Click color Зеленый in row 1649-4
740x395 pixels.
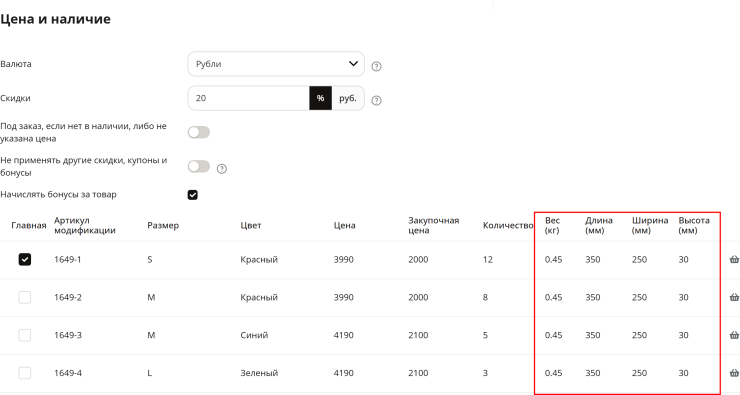(259, 373)
